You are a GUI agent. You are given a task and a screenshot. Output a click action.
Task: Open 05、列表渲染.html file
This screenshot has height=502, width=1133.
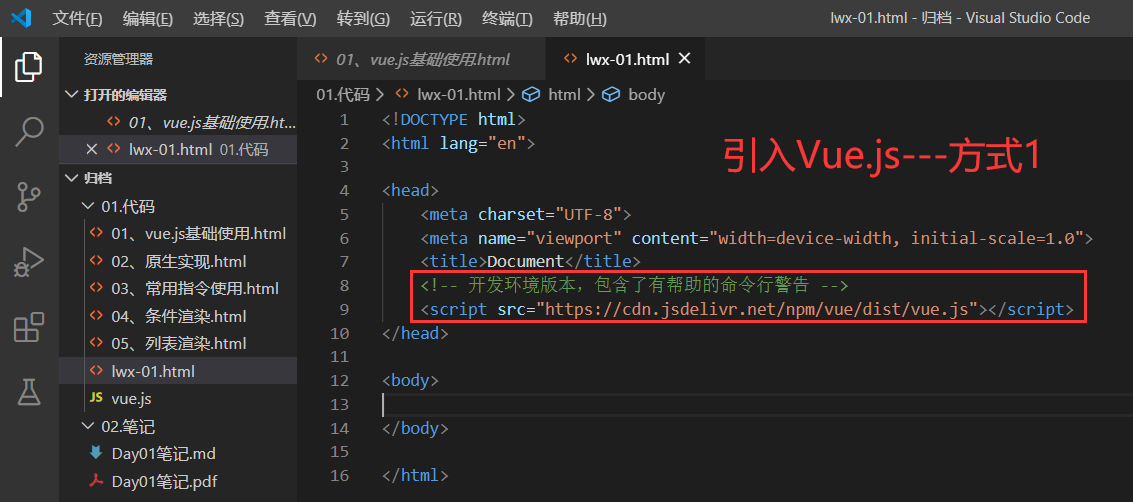[178, 343]
